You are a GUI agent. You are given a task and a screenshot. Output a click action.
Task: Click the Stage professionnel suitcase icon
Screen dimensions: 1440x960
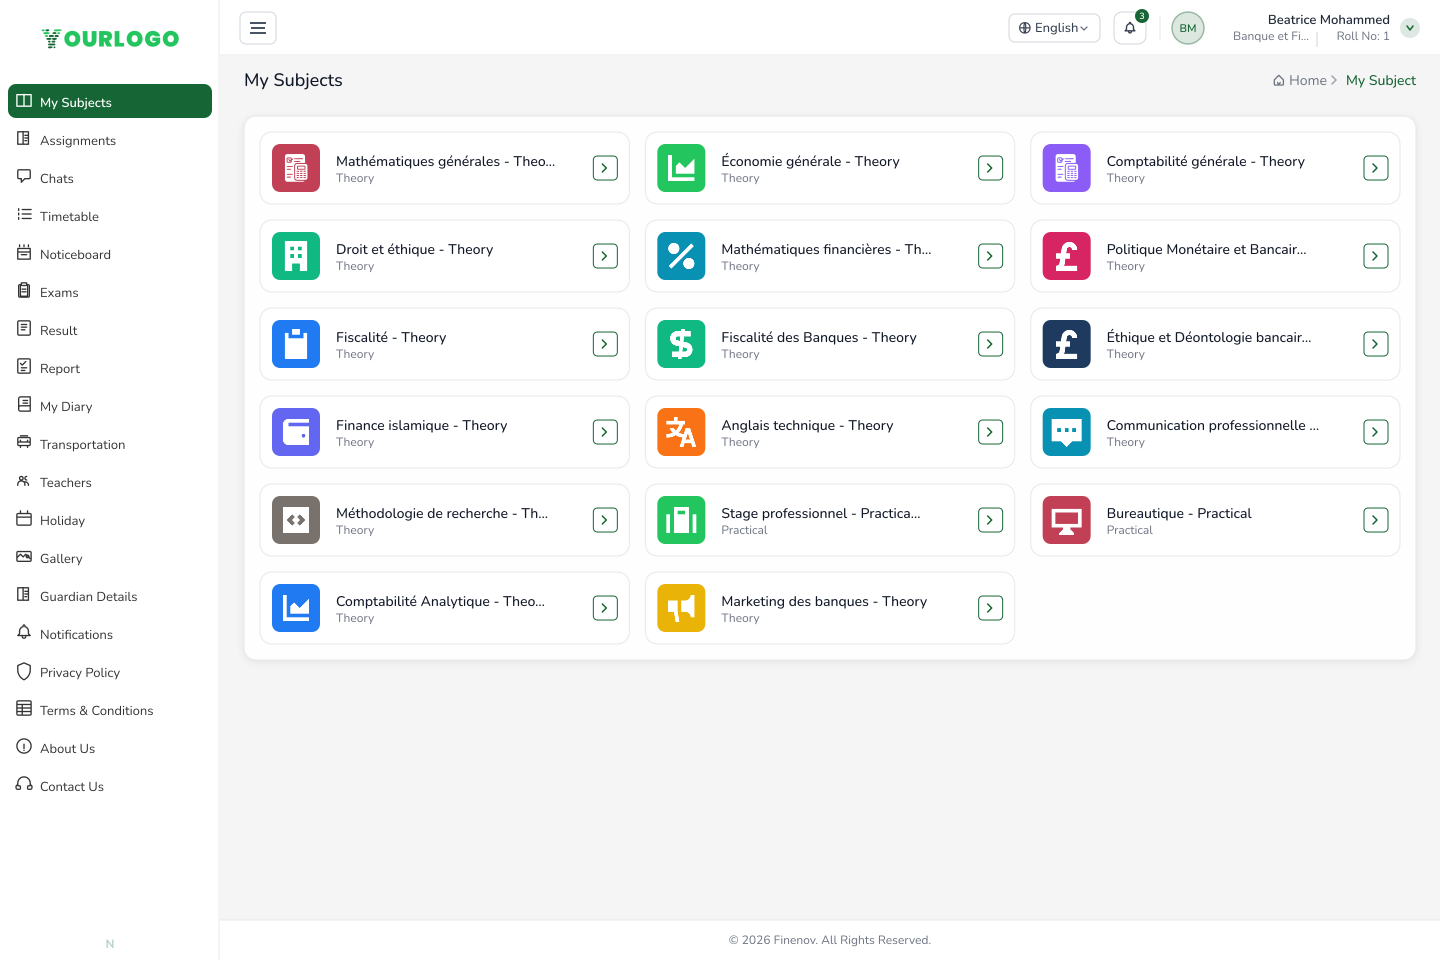tap(681, 520)
